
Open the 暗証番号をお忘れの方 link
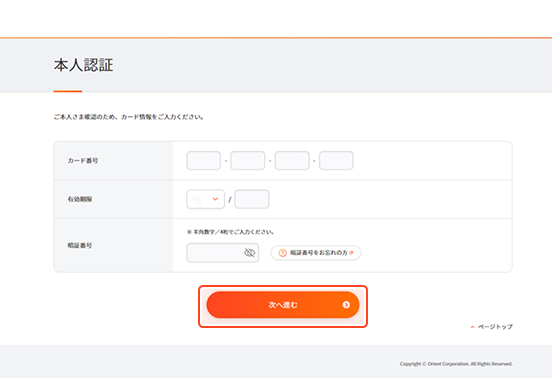click(316, 253)
